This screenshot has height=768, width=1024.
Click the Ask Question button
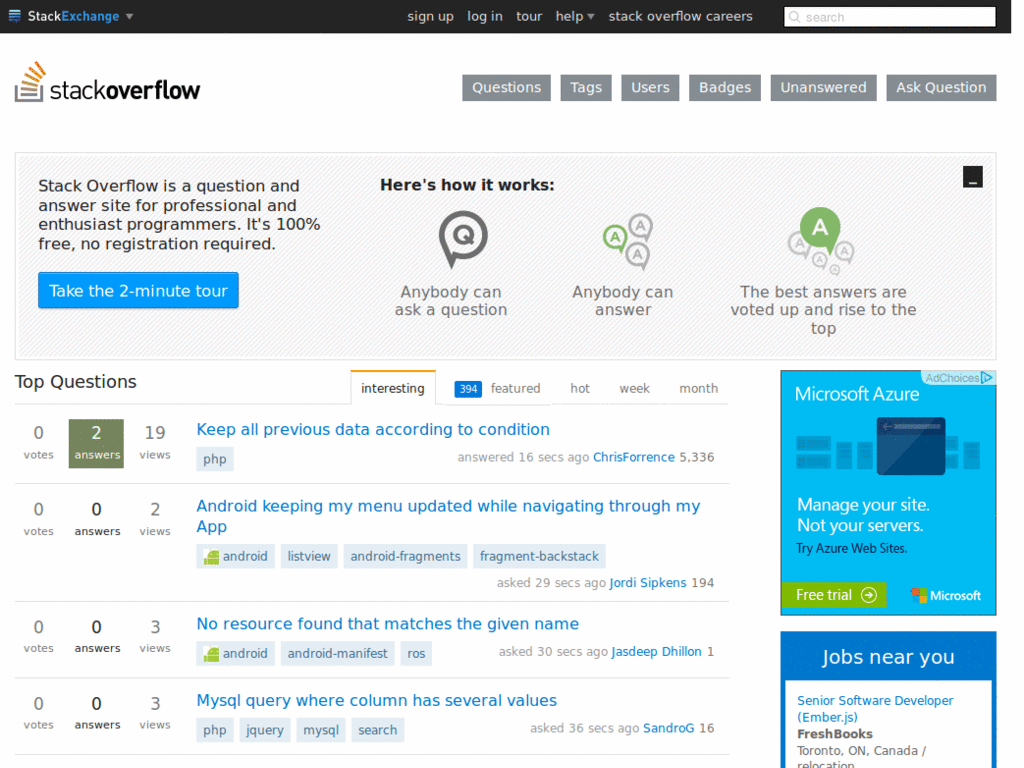coord(941,87)
